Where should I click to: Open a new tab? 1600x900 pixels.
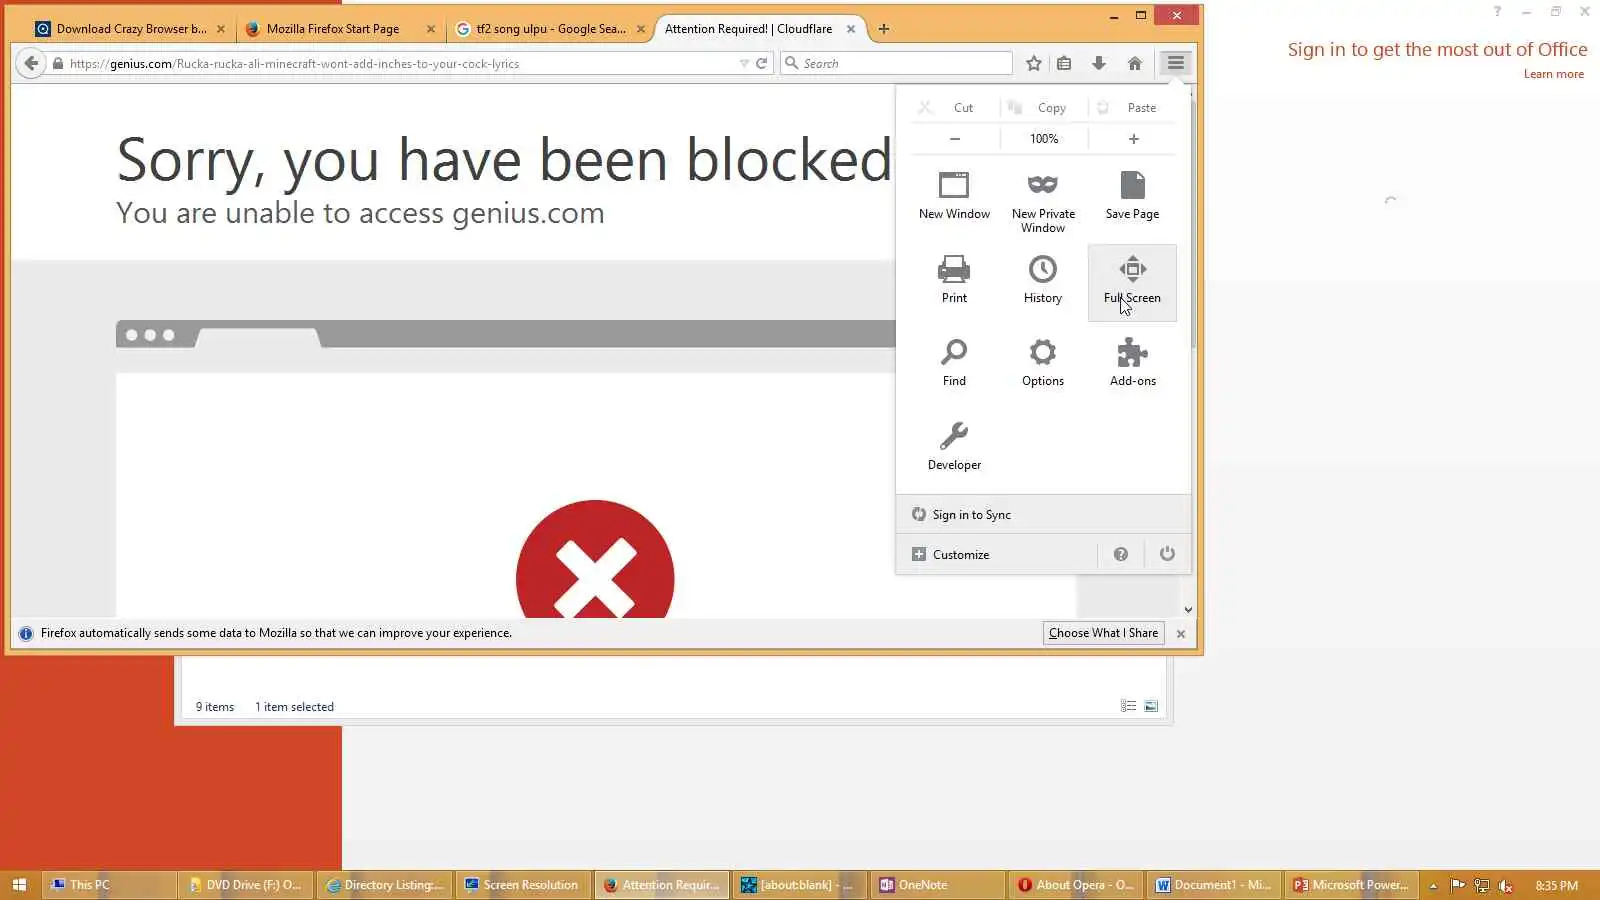883,29
